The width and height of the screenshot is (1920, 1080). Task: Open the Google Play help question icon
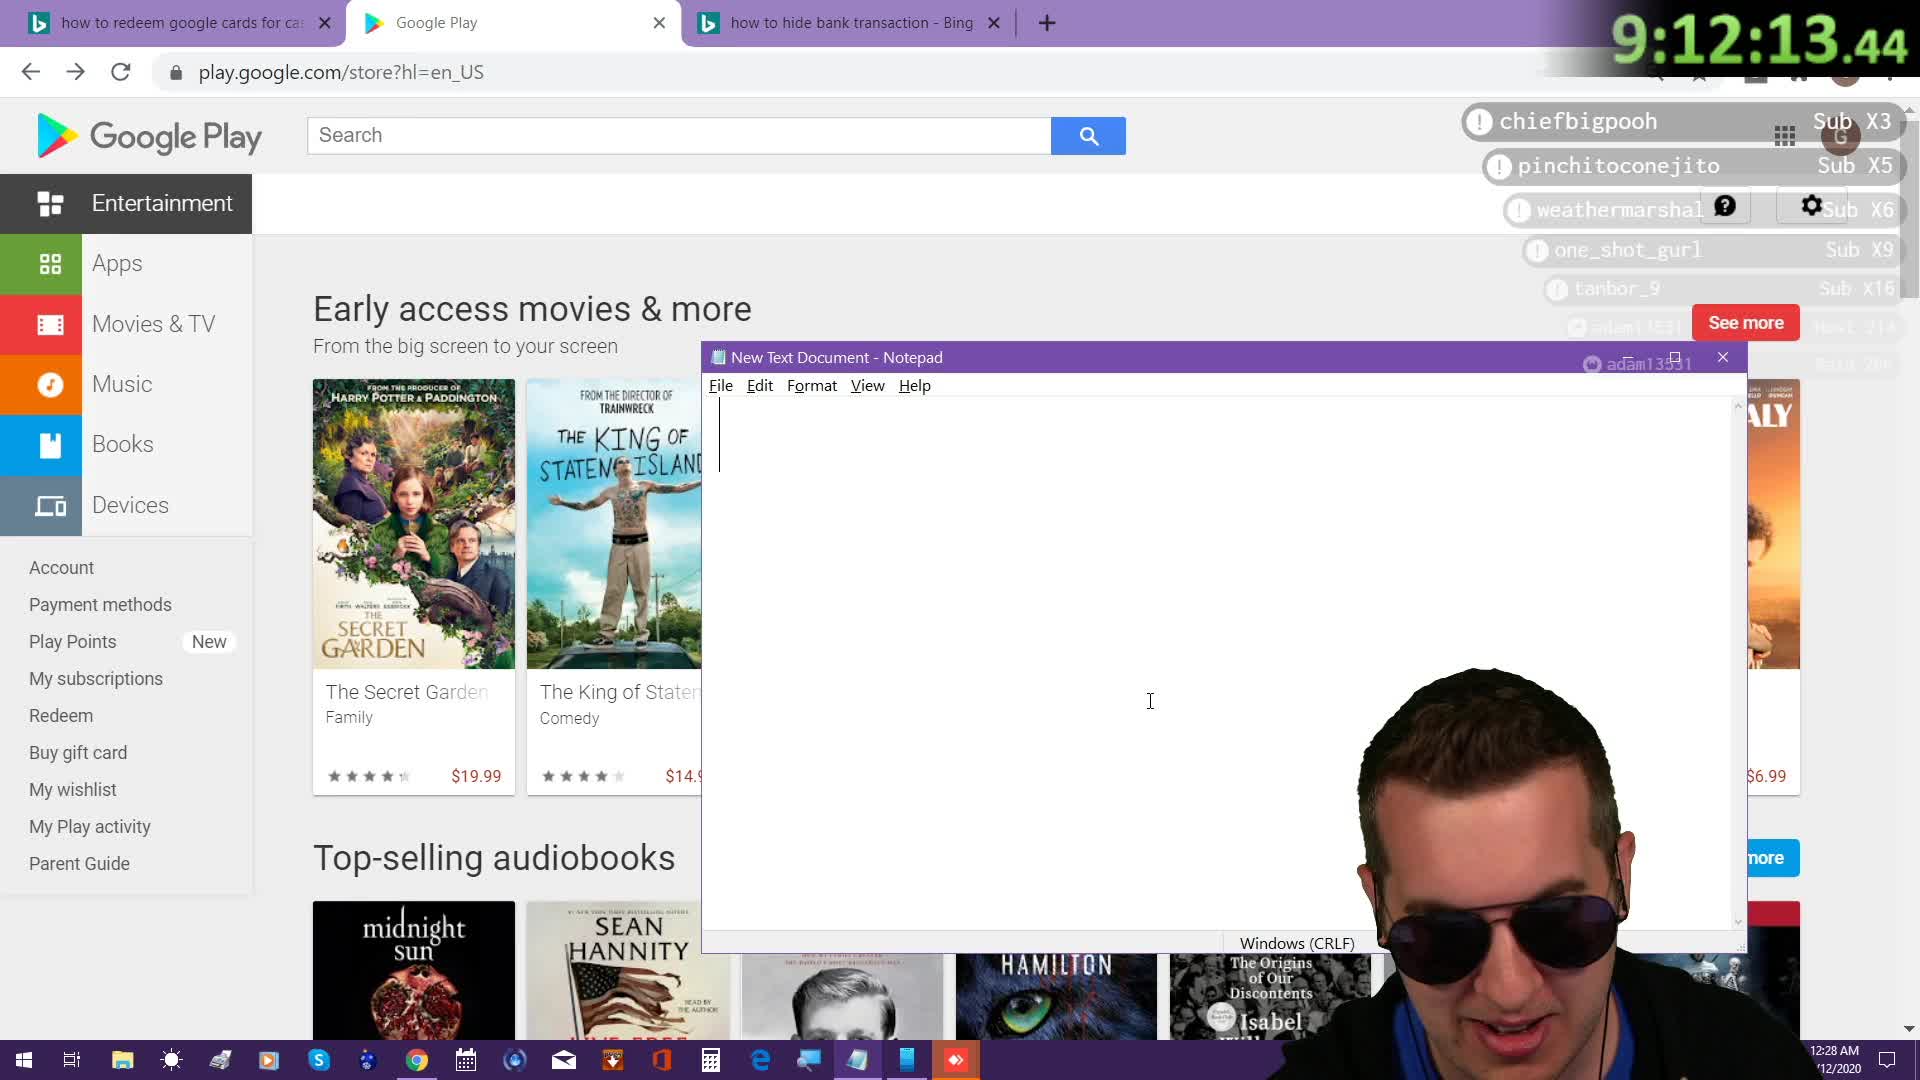pyautogui.click(x=1725, y=206)
